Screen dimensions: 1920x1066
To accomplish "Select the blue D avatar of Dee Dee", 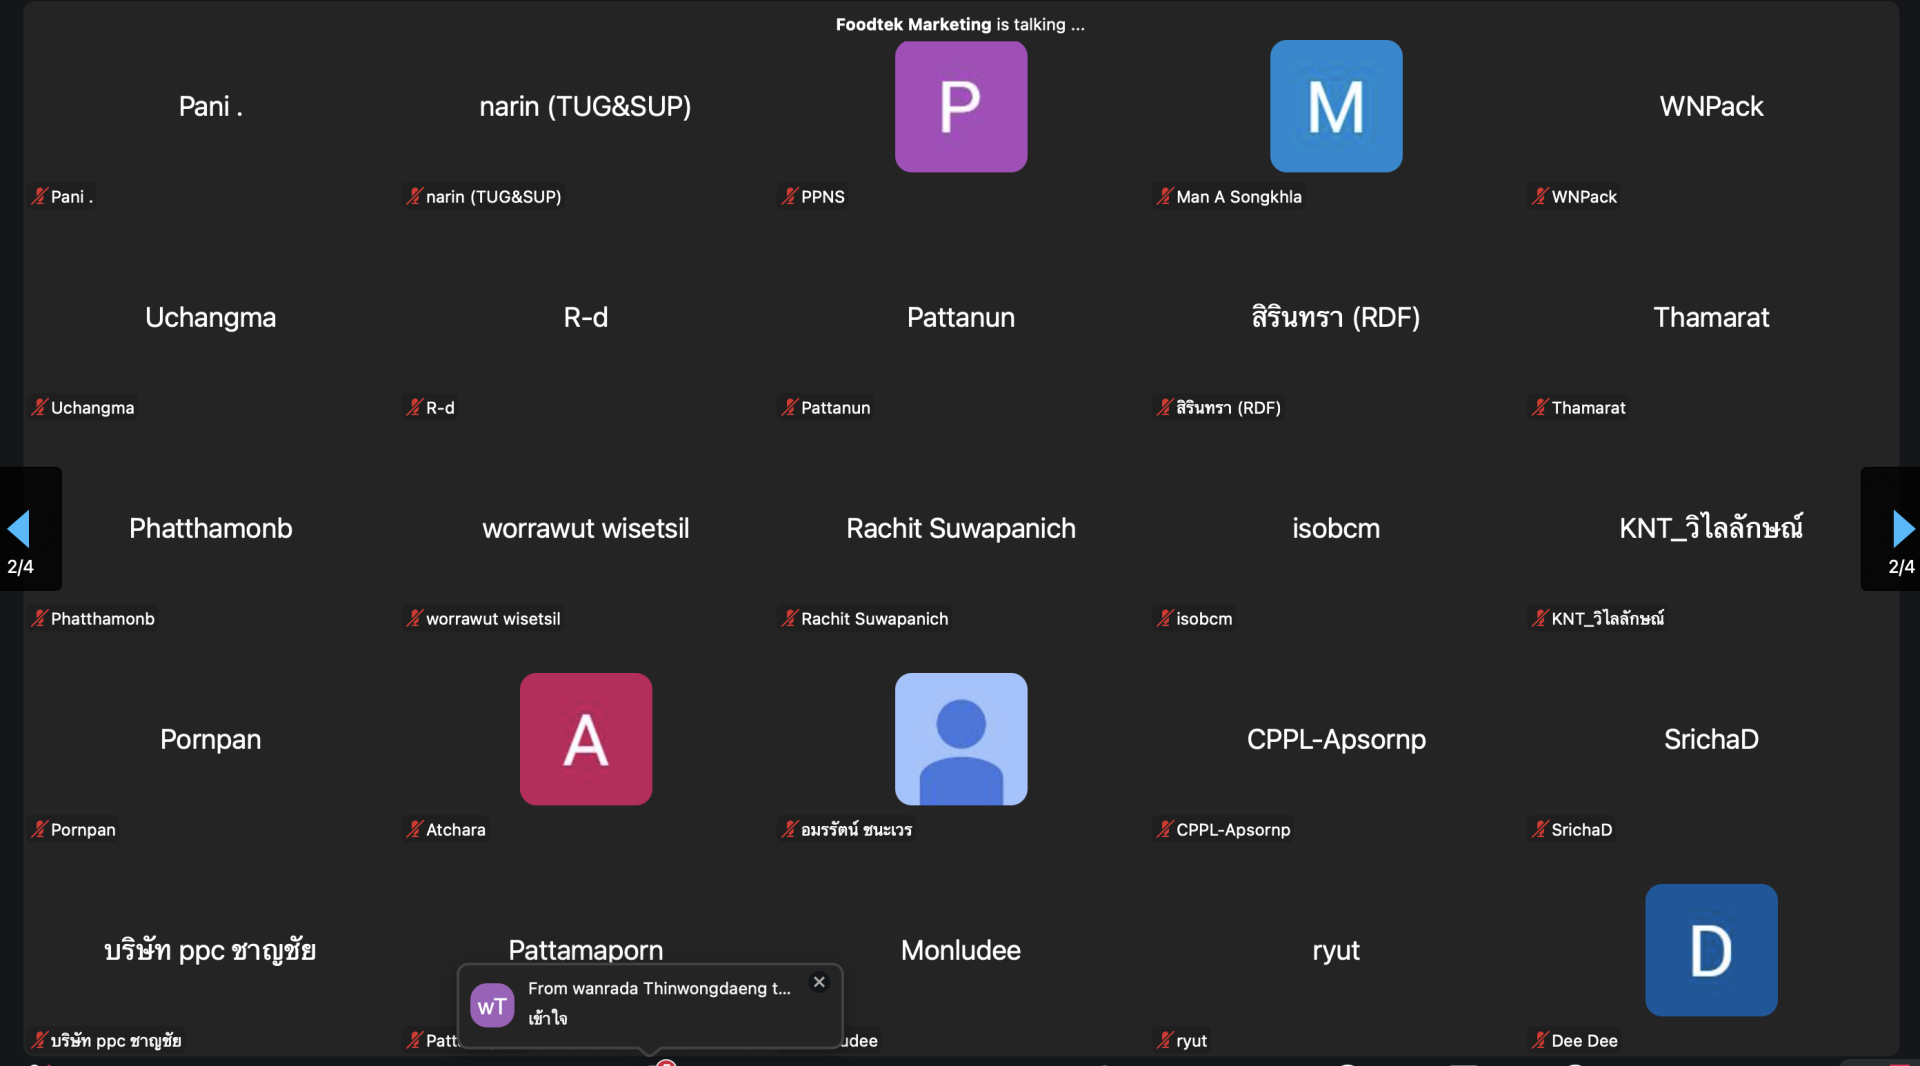I will click(1710, 950).
